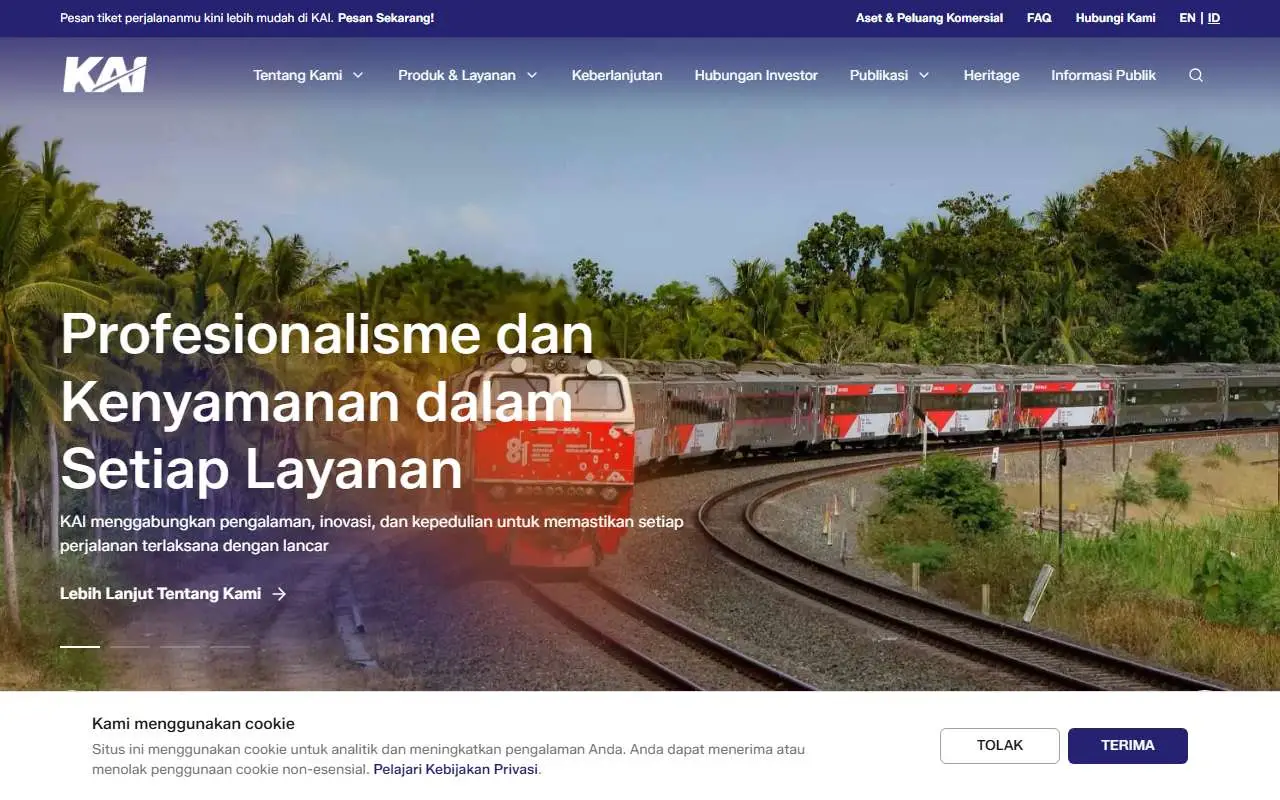Screen dimensions: 1280x800
Task: Open the search magnifier icon
Action: pos(1196,75)
